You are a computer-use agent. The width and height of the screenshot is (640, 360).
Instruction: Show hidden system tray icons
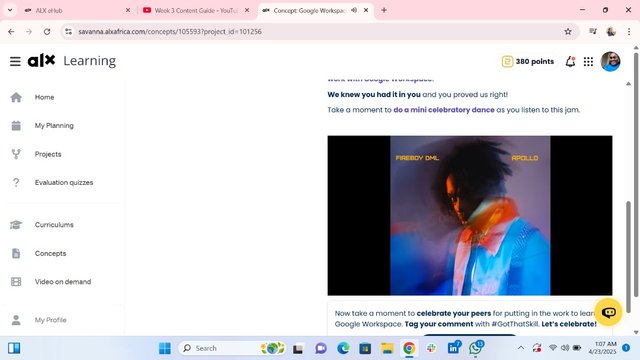[521, 348]
